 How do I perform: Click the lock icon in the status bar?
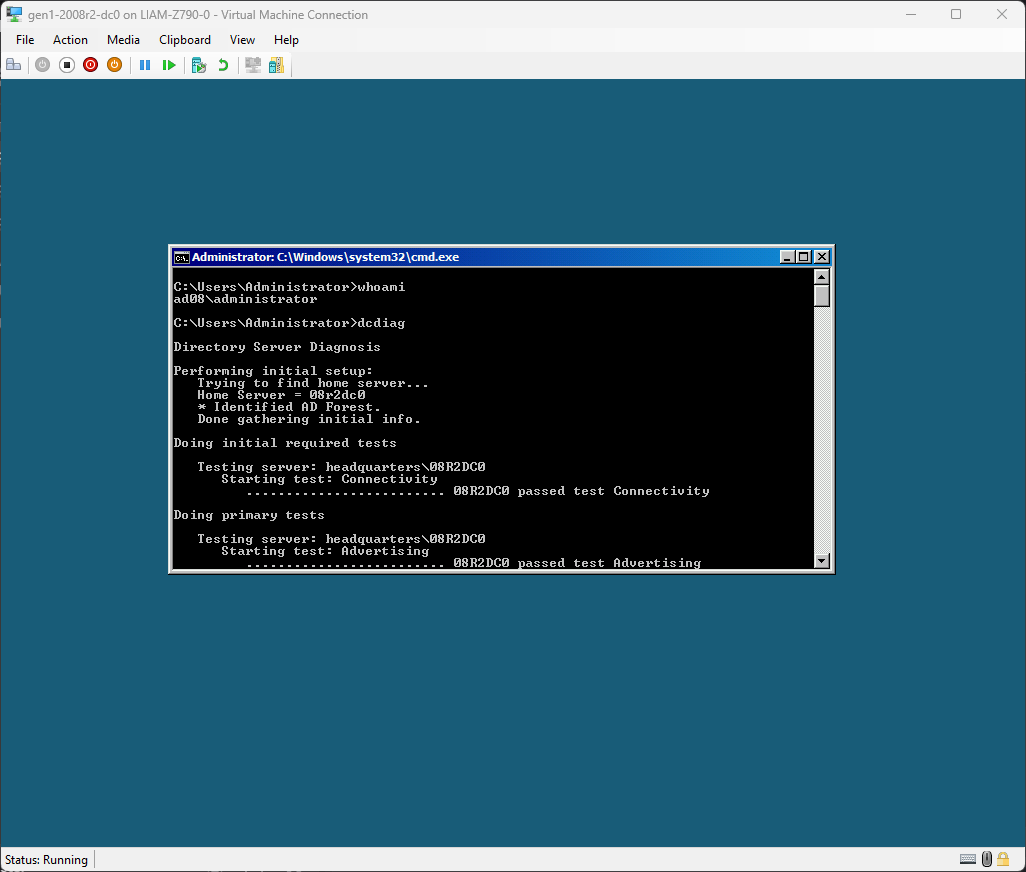tap(1002, 859)
